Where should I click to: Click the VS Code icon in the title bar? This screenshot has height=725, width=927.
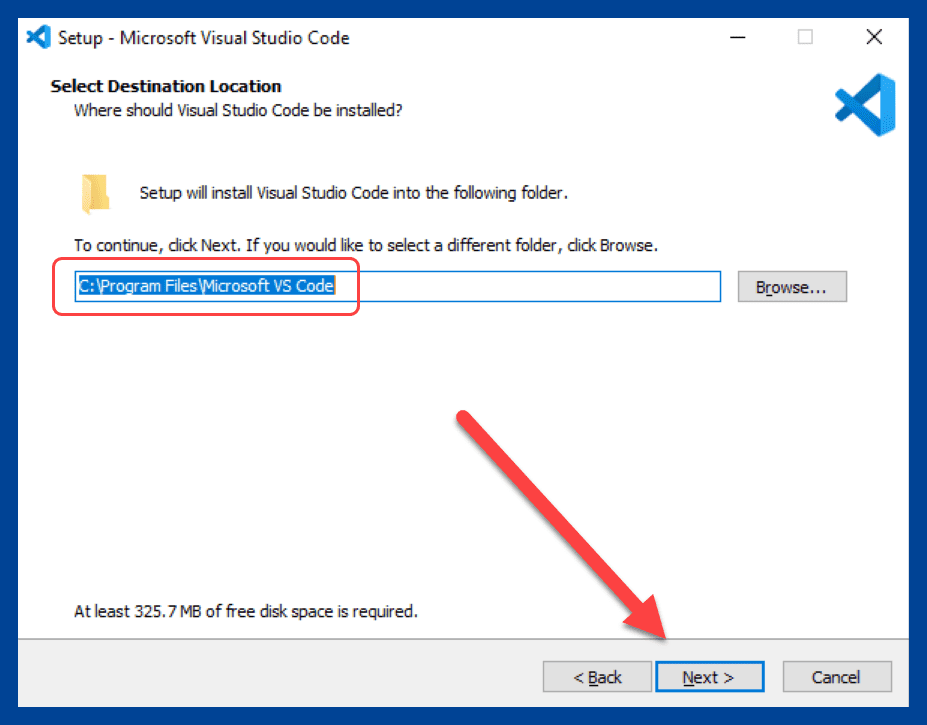[37, 36]
